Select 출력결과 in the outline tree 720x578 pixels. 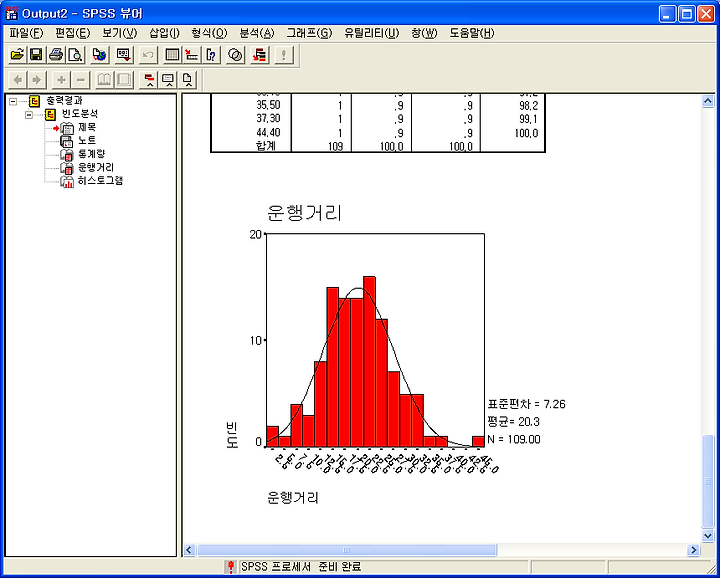point(64,101)
